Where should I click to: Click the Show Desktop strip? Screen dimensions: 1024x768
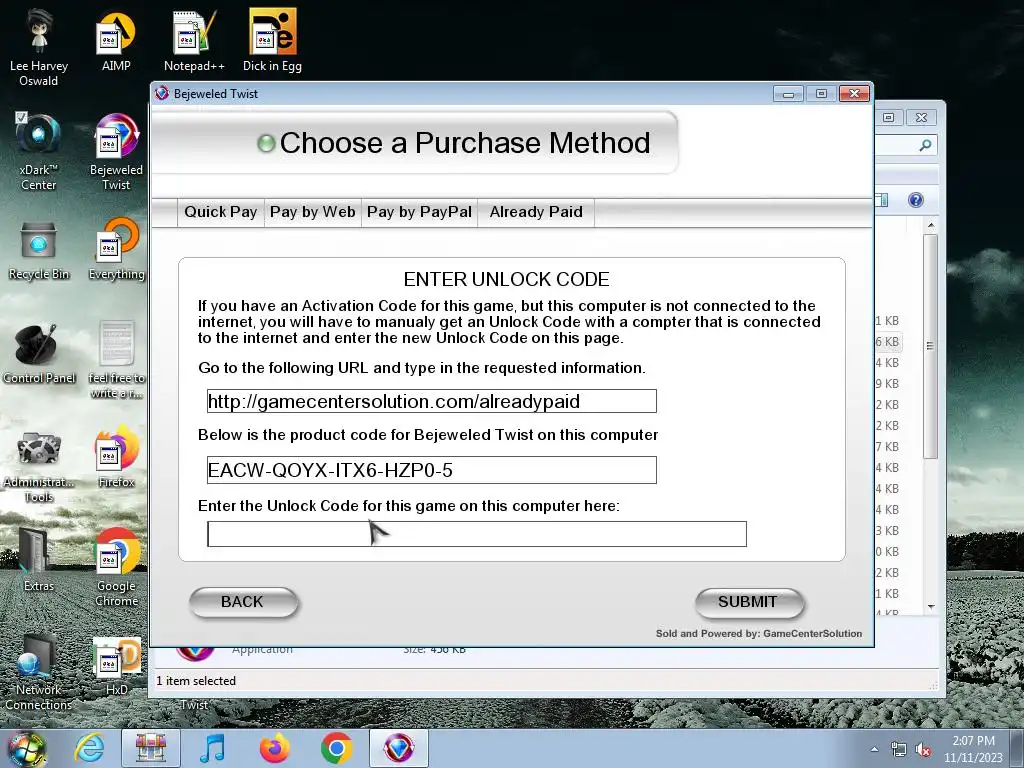(1019, 749)
